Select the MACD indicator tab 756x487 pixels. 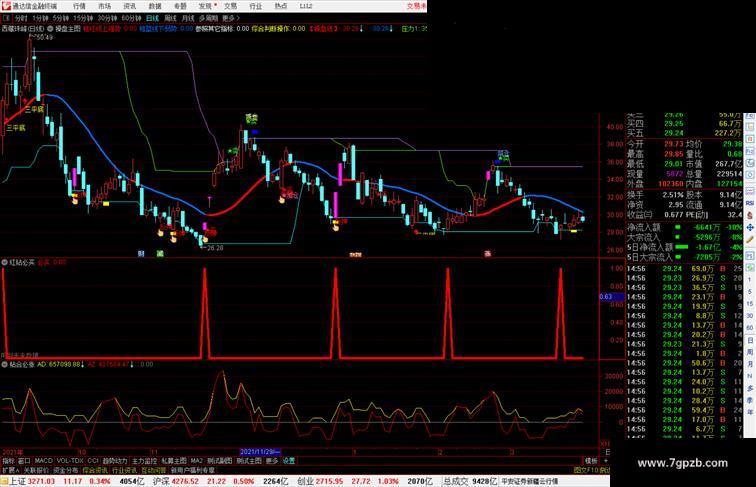click(43, 461)
